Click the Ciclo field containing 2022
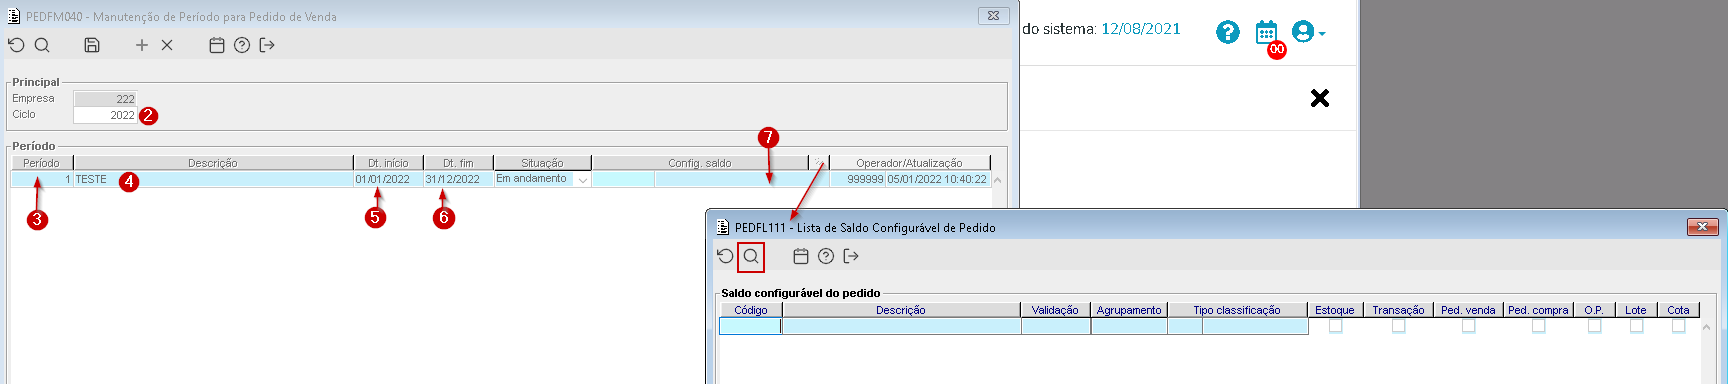The image size is (1728, 384). click(105, 115)
